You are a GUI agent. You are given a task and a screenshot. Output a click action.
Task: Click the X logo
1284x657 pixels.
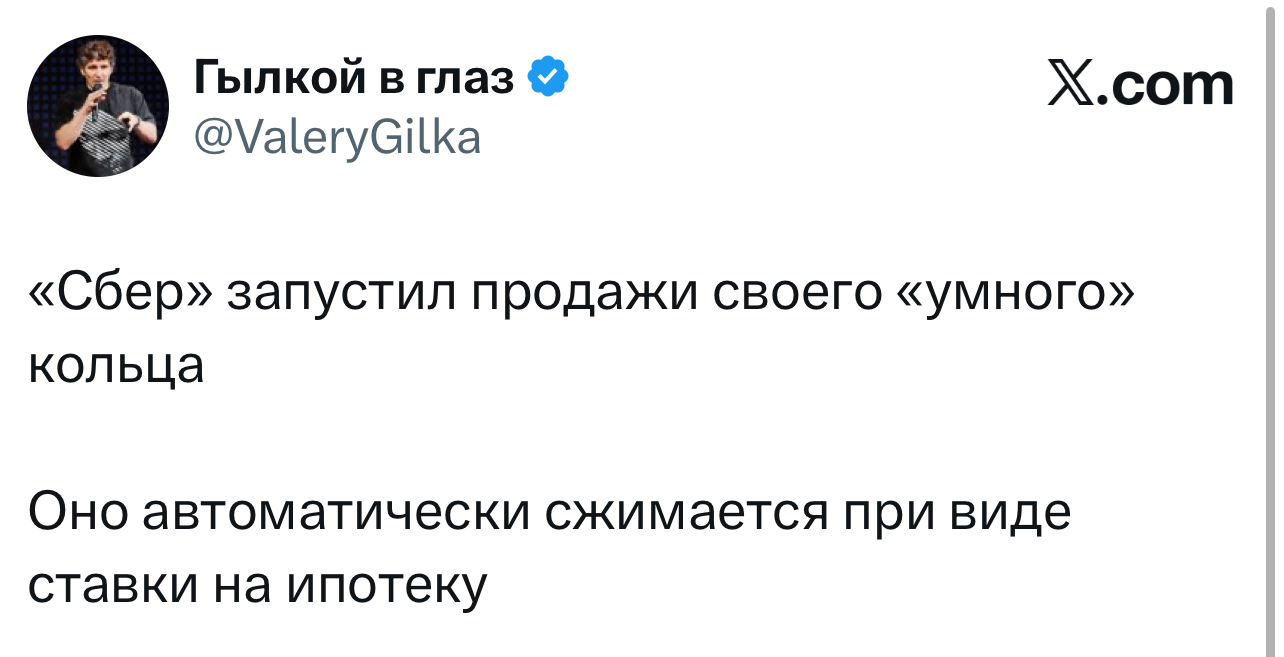tap(1073, 85)
